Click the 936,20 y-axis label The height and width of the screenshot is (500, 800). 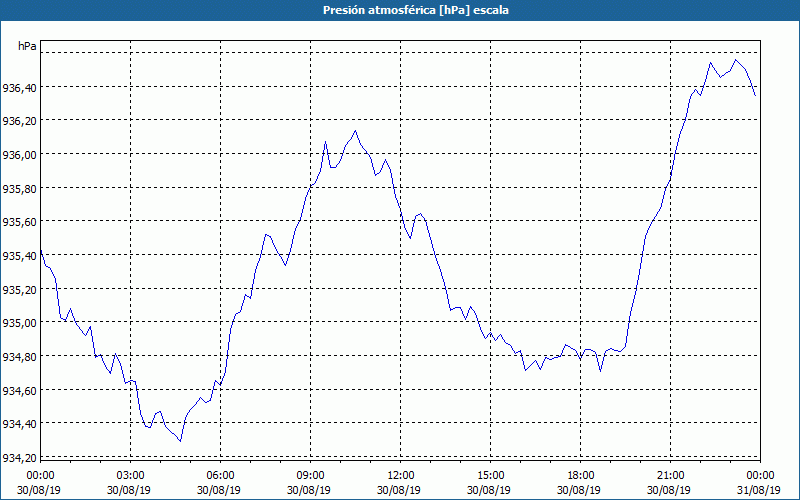point(19,121)
